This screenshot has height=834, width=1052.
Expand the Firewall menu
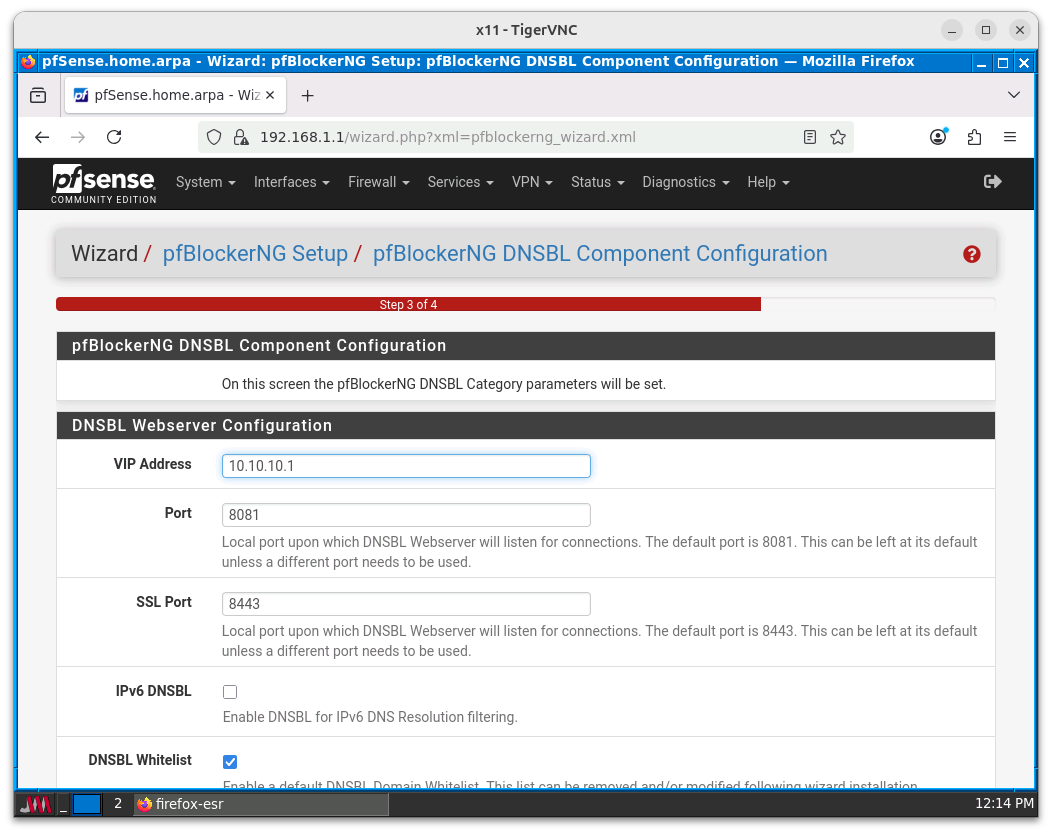pos(378,183)
